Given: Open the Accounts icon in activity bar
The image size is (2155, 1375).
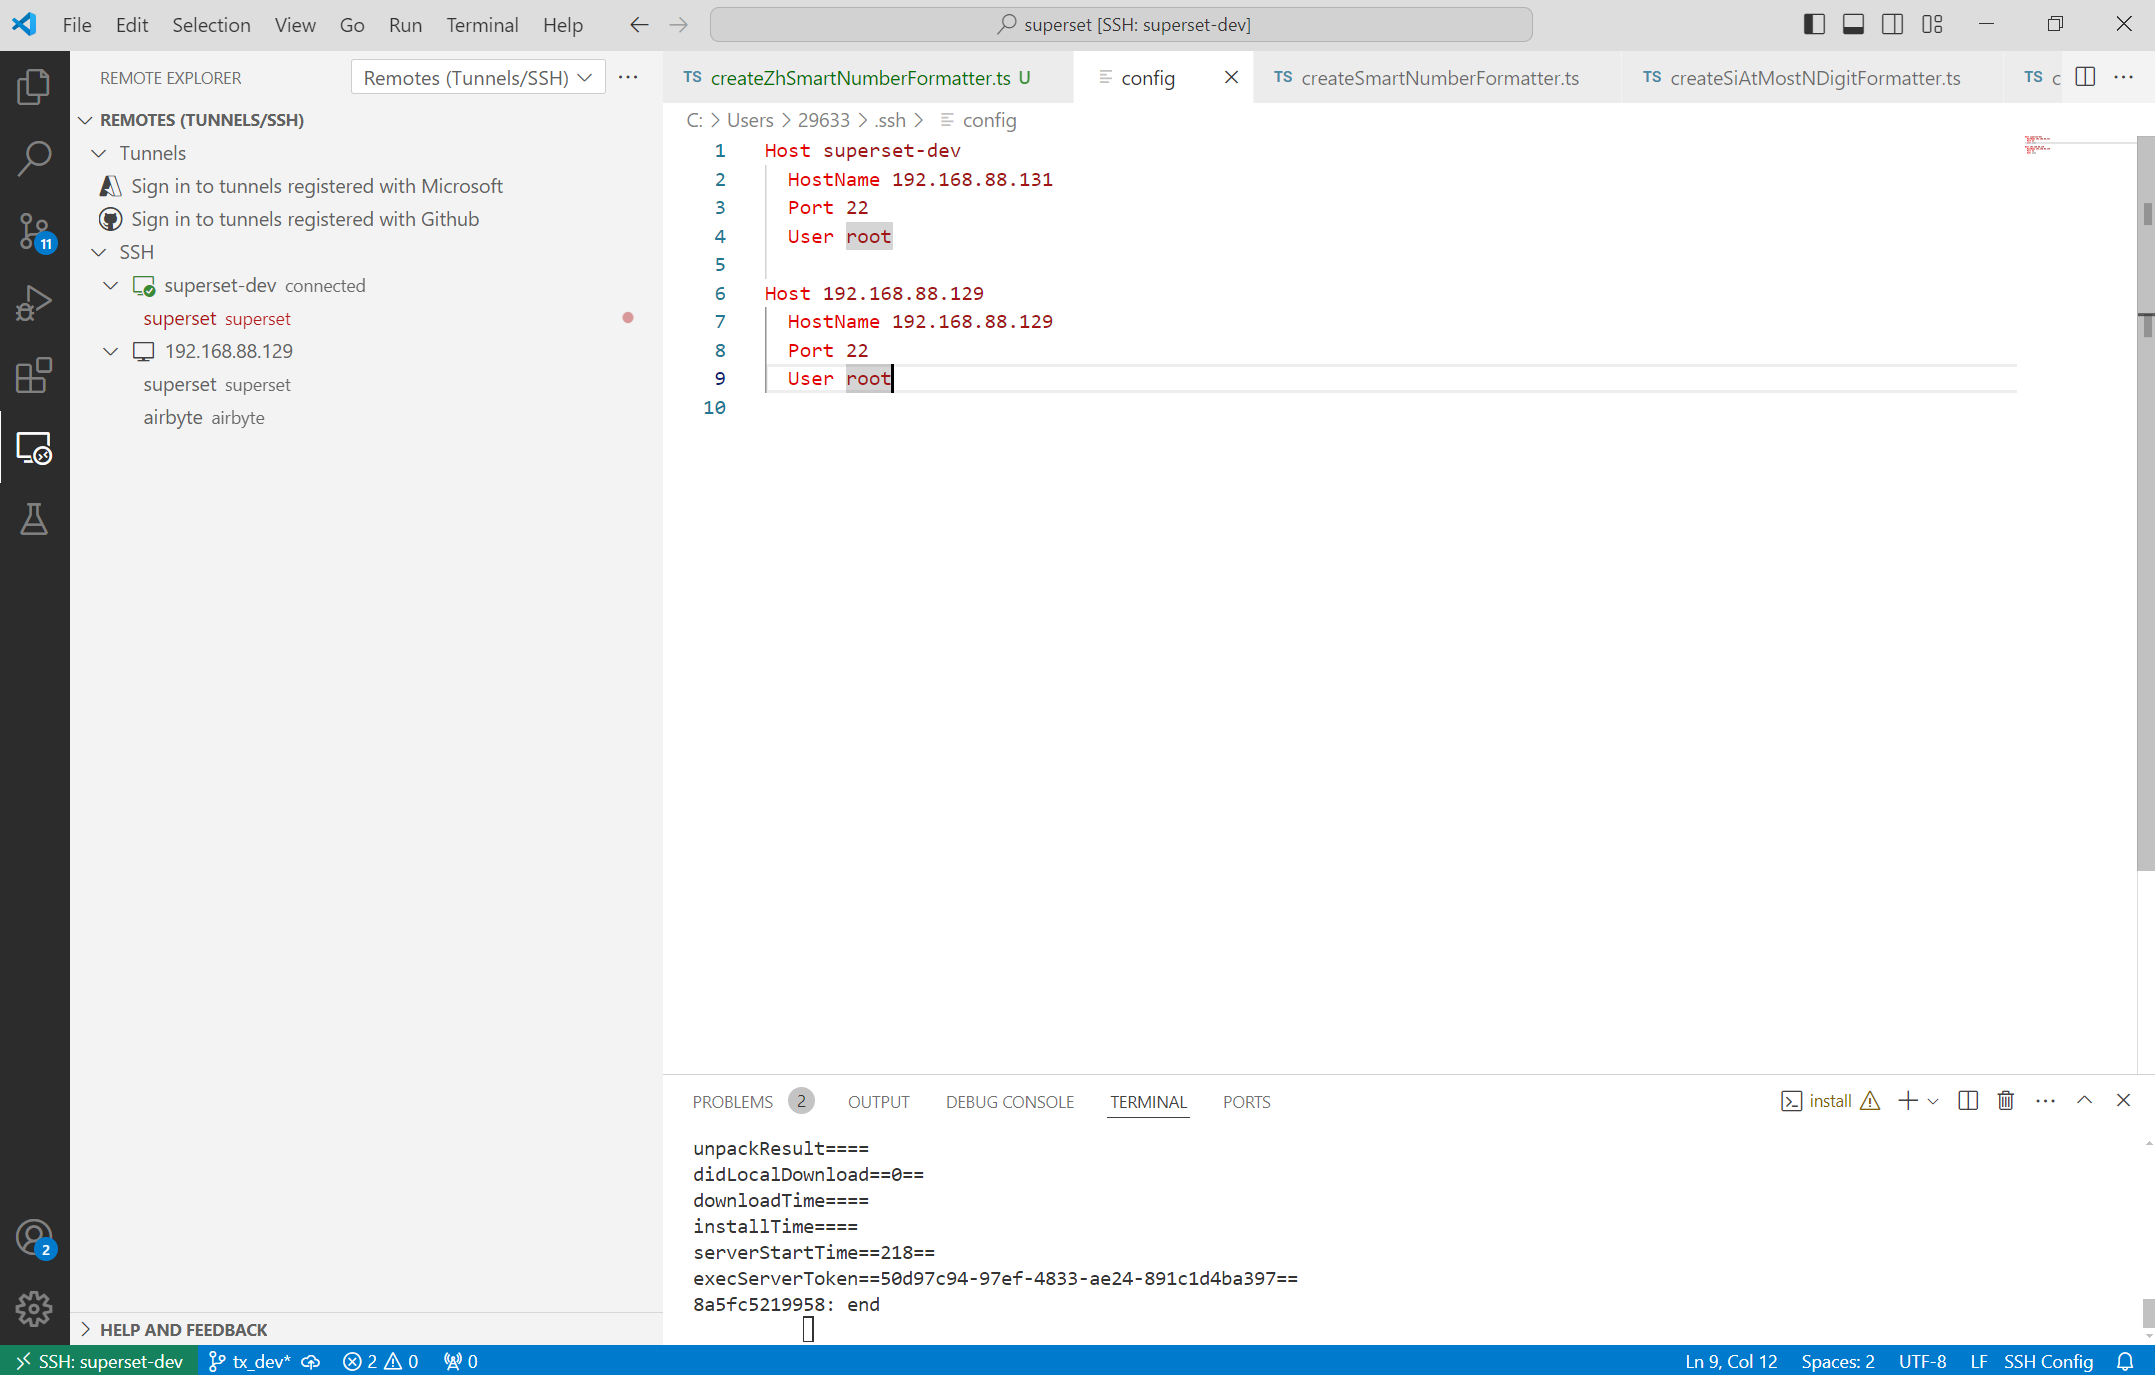Looking at the screenshot, I should click(34, 1238).
